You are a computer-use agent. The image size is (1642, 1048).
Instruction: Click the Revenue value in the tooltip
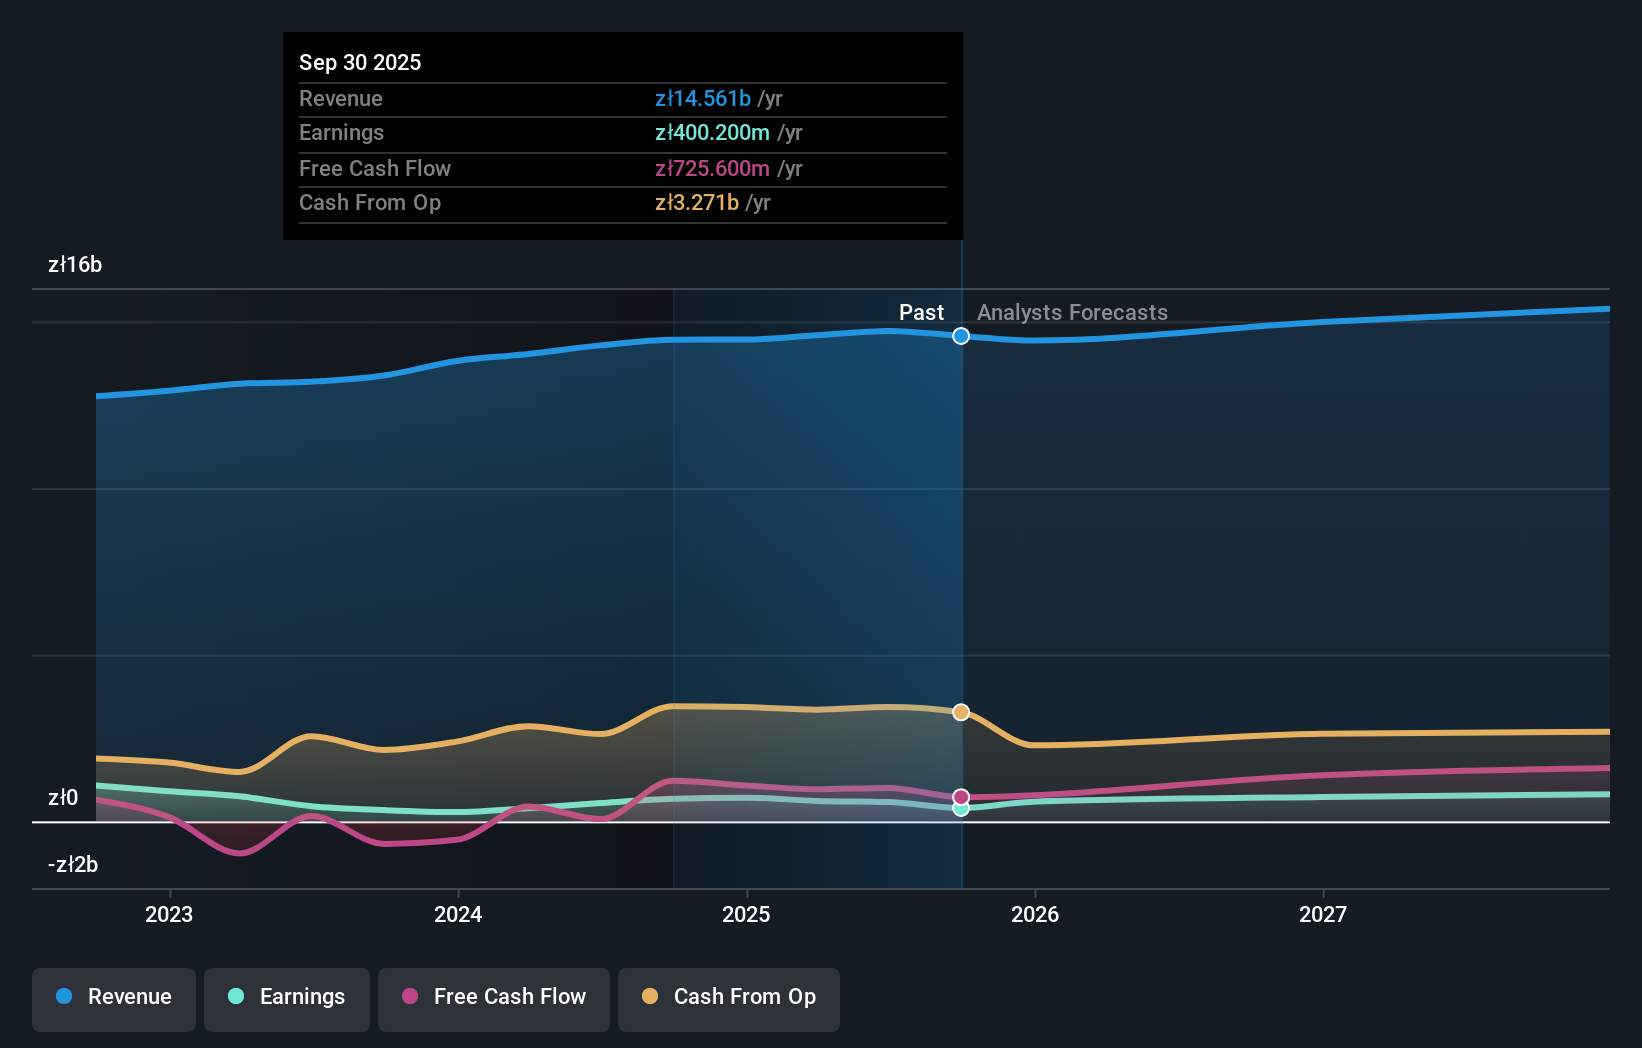(x=702, y=99)
